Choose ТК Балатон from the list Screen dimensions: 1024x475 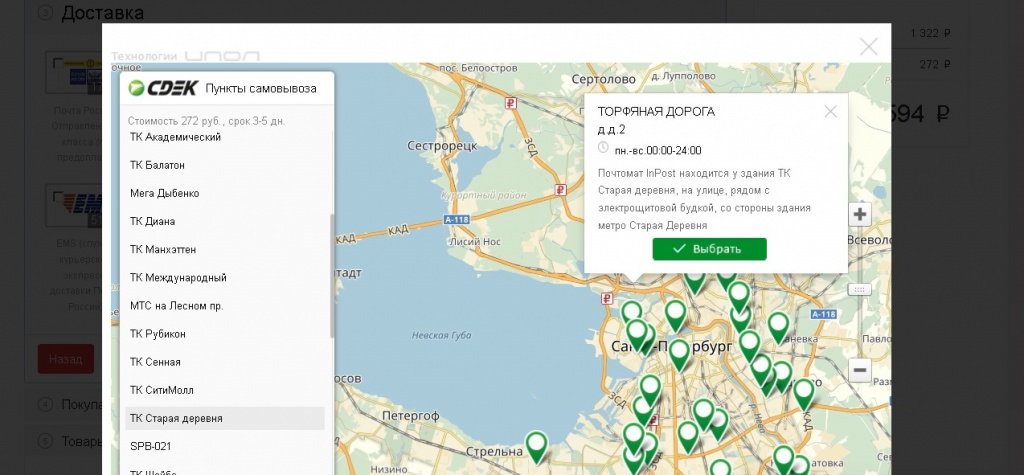158,165
